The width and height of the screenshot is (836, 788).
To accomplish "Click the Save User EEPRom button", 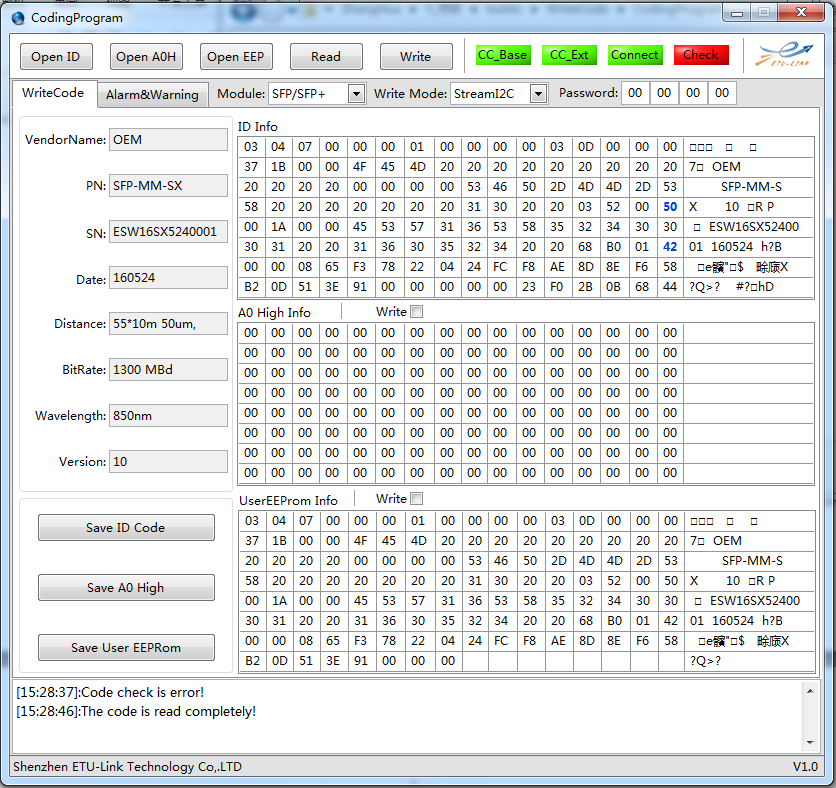I will coord(126,647).
